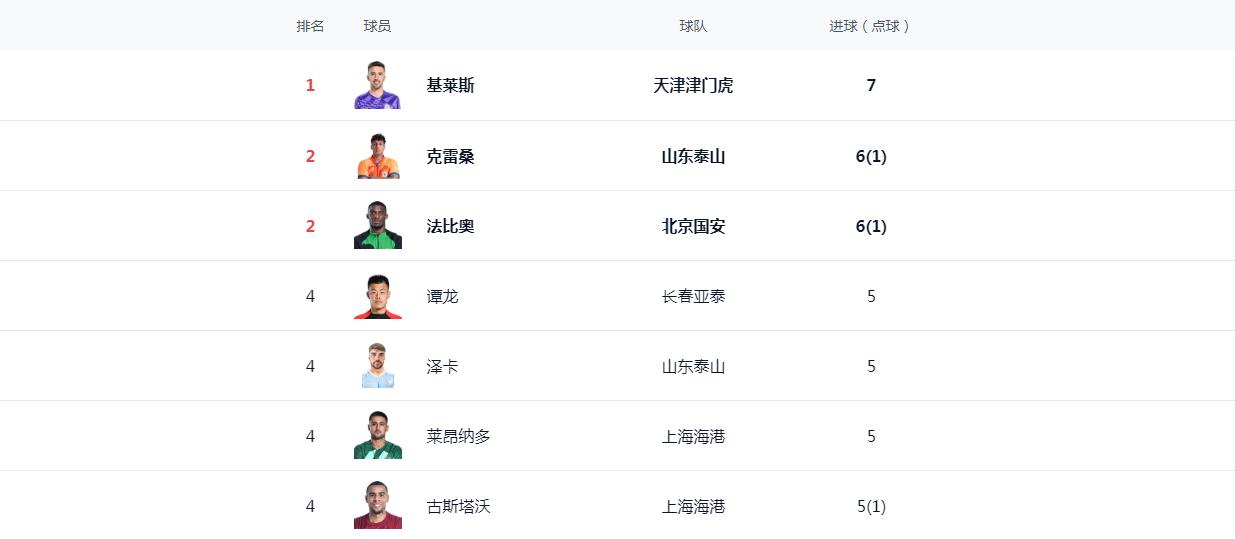The height and width of the screenshot is (539, 1235).
Task: Click the 排名 column header
Action: pos(310,26)
